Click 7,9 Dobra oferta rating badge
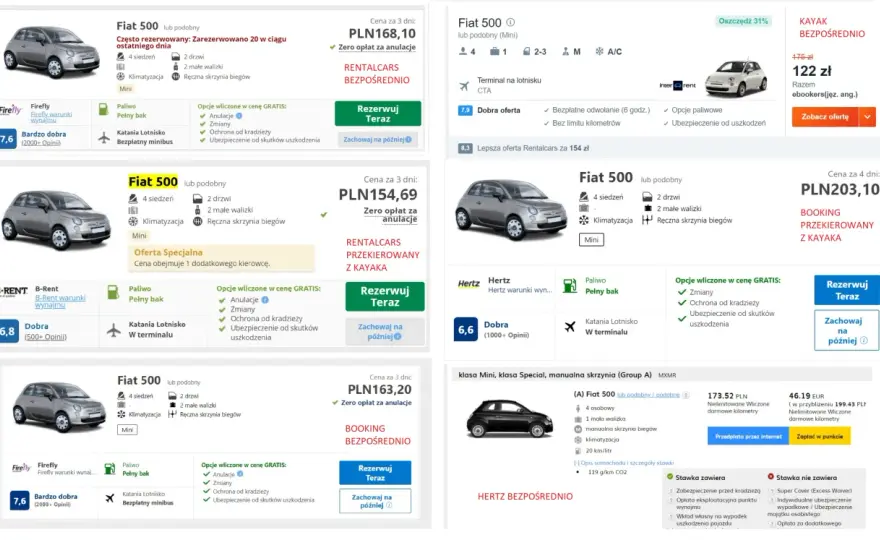880x540 pixels. coord(465,110)
